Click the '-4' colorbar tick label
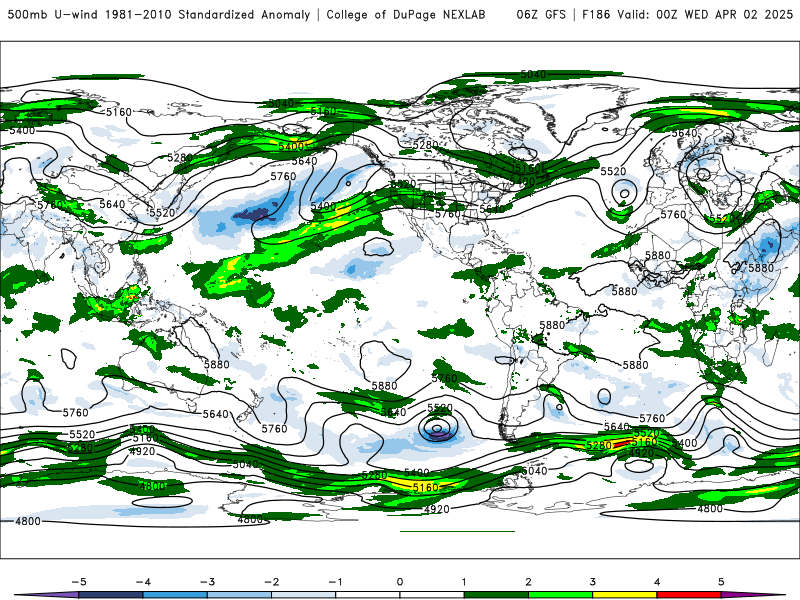The height and width of the screenshot is (600, 800). coord(143,582)
